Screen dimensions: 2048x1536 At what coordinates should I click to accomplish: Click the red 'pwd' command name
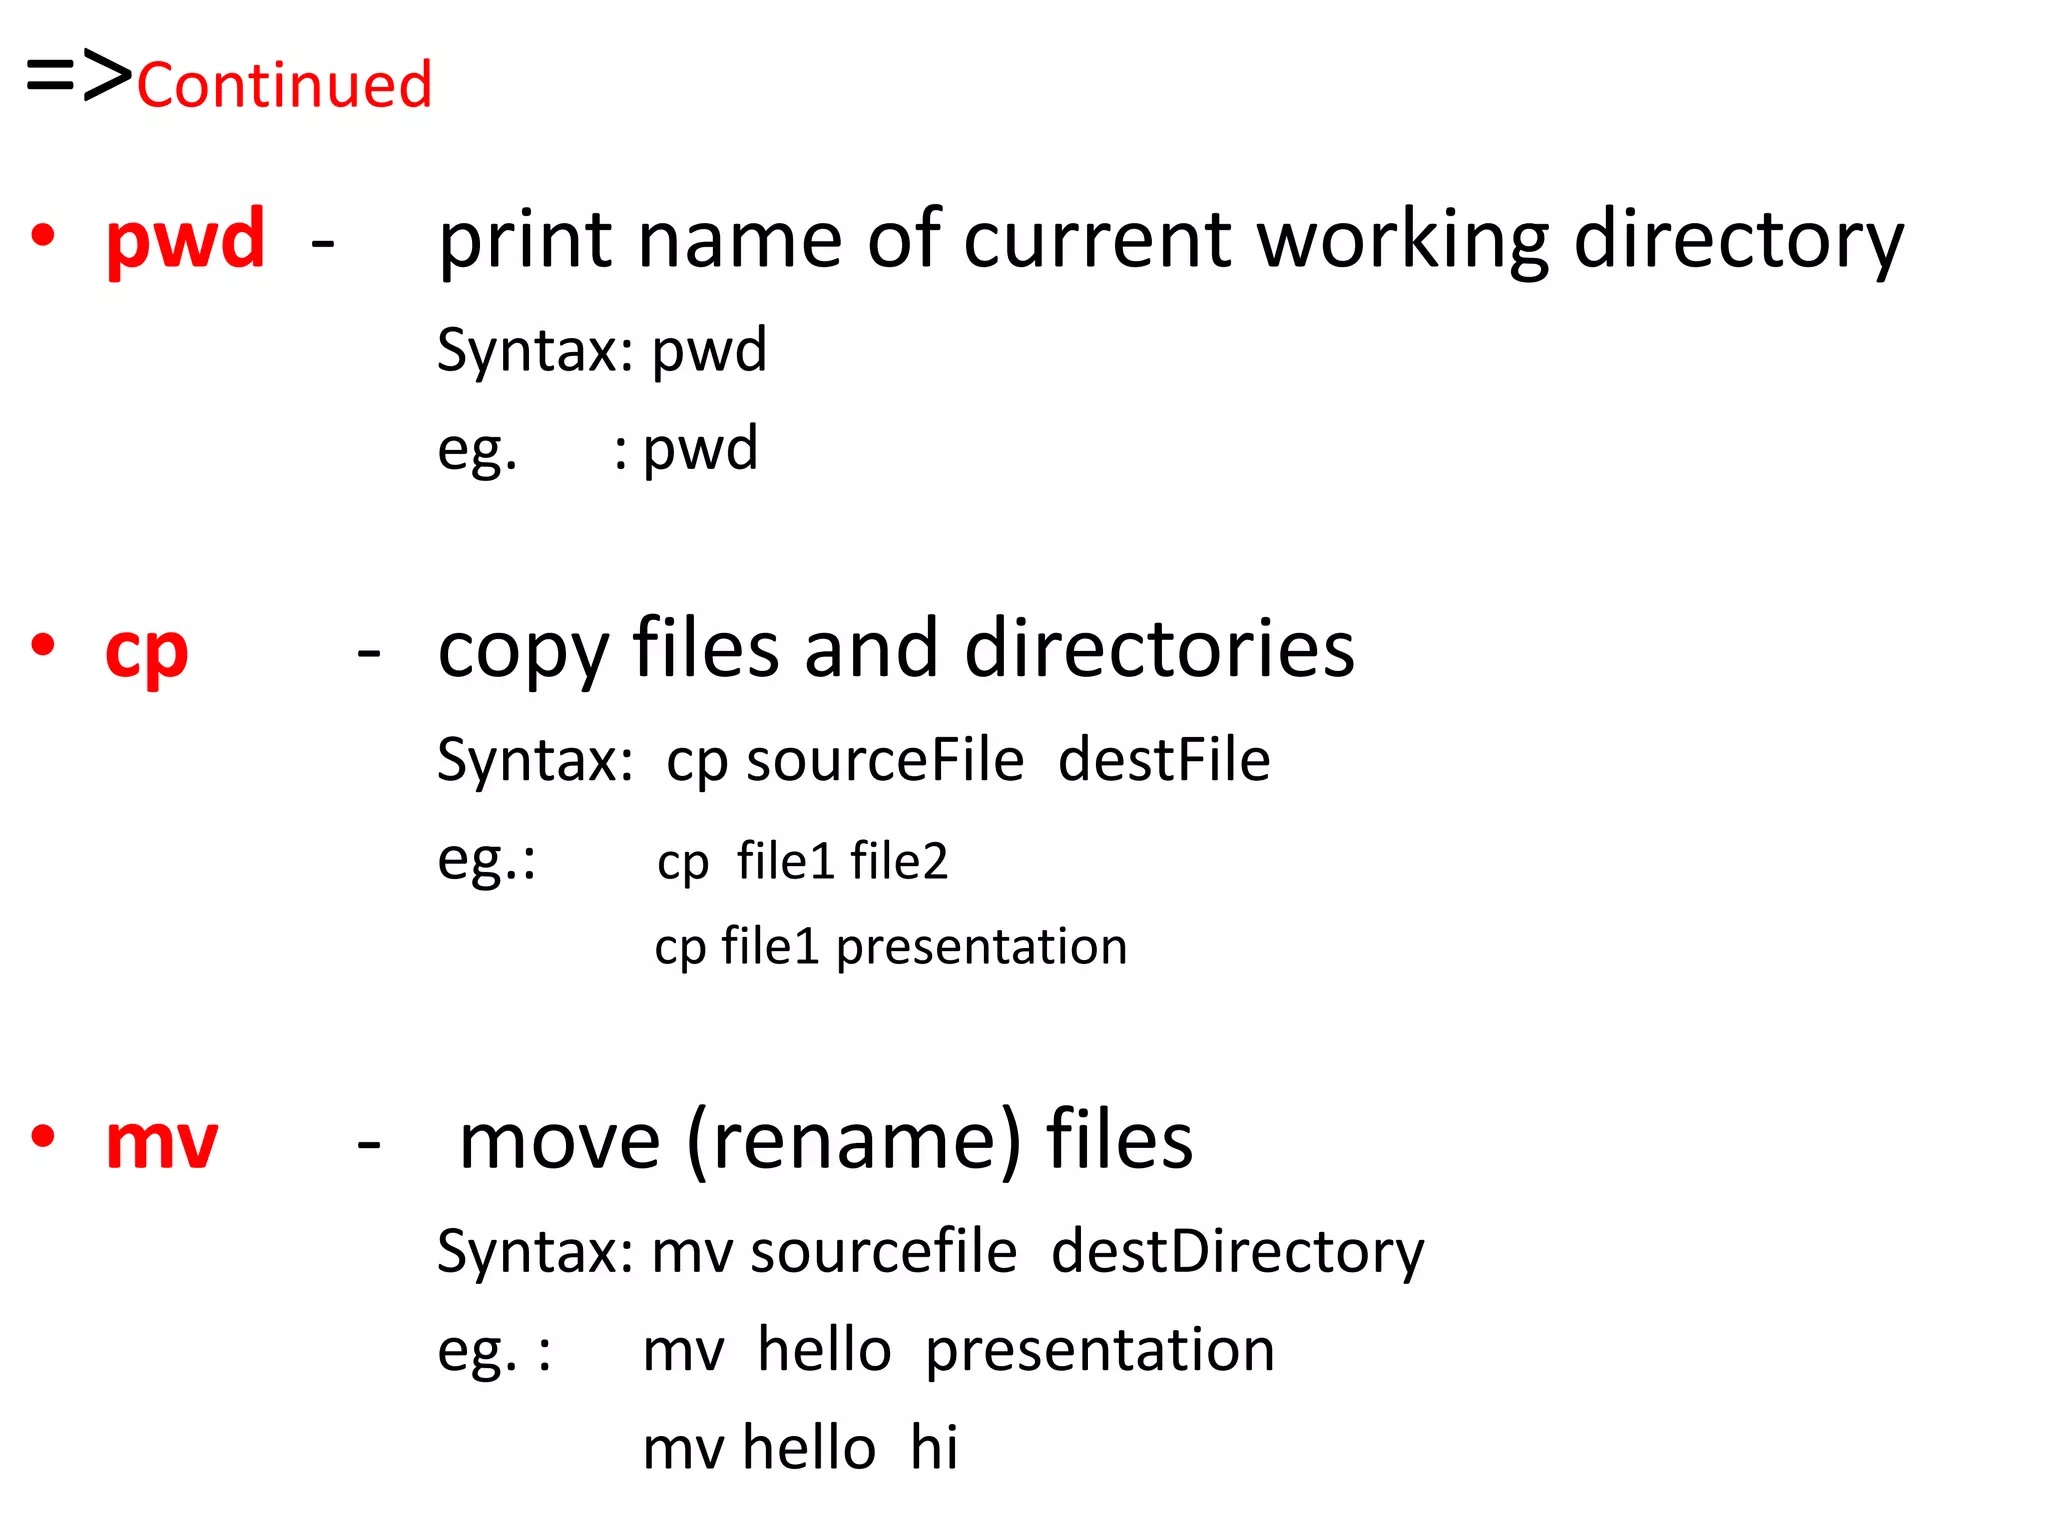pos(185,240)
